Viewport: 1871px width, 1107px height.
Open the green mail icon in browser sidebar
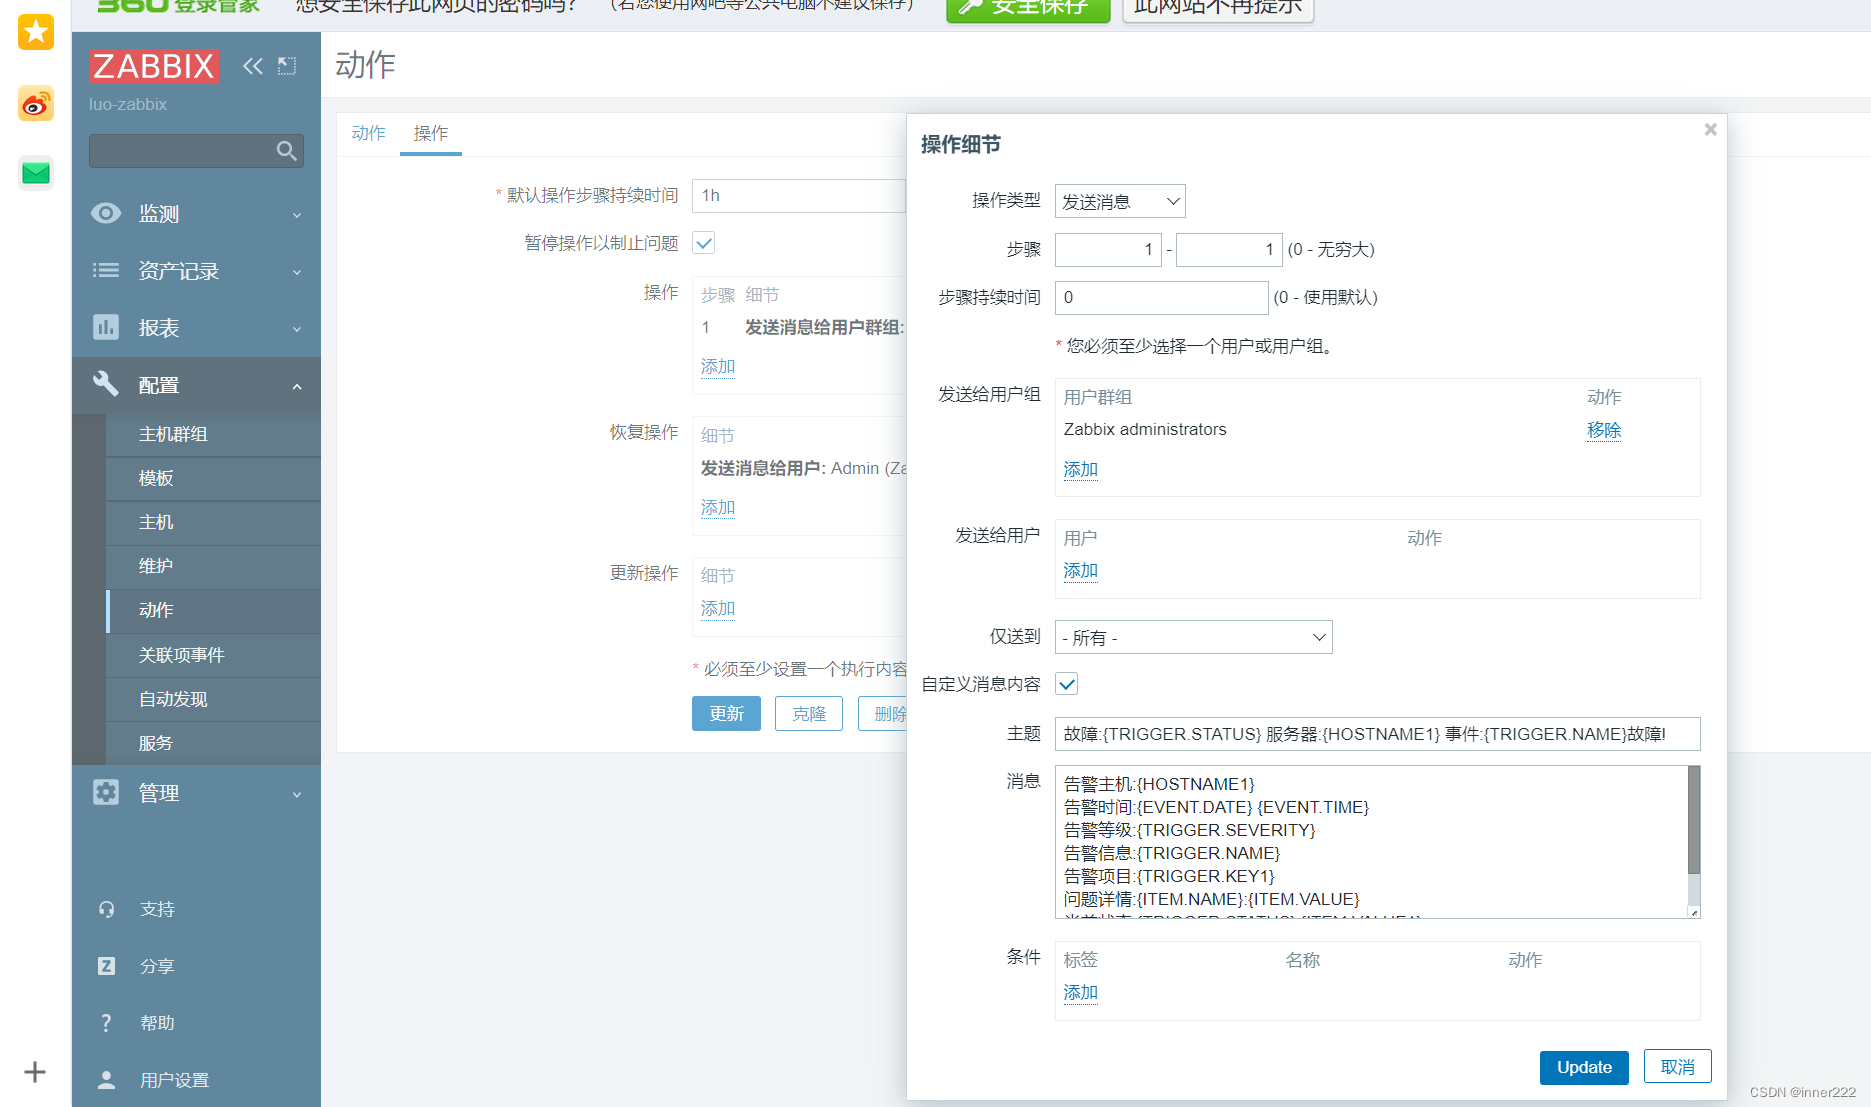36,173
